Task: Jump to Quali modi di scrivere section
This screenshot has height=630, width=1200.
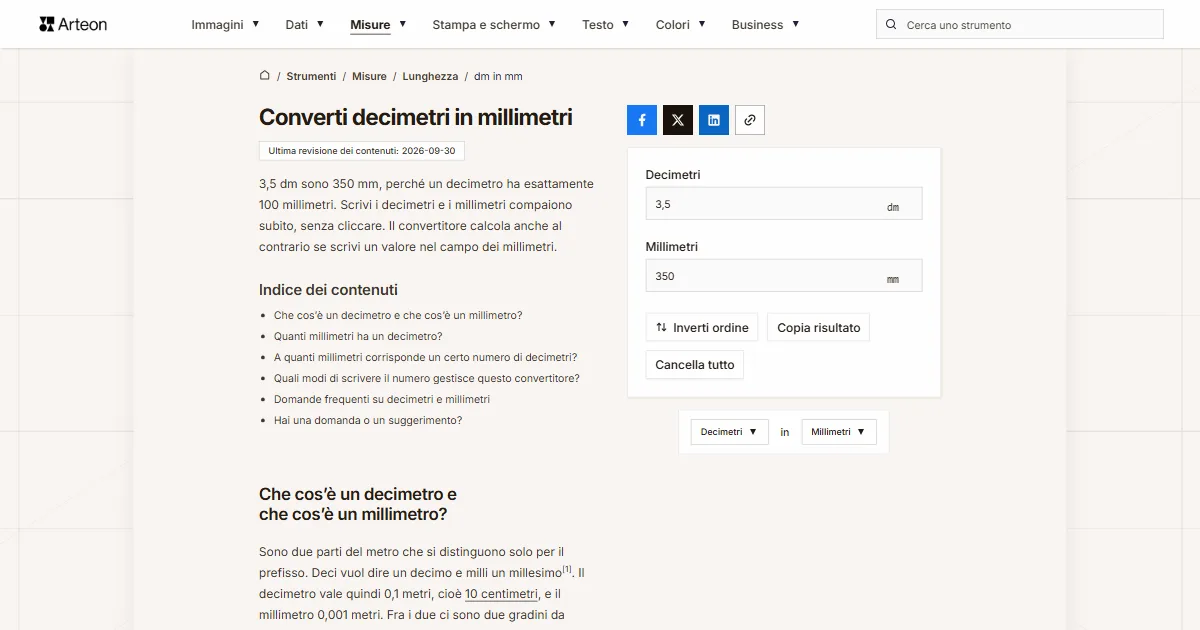Action: point(427,378)
